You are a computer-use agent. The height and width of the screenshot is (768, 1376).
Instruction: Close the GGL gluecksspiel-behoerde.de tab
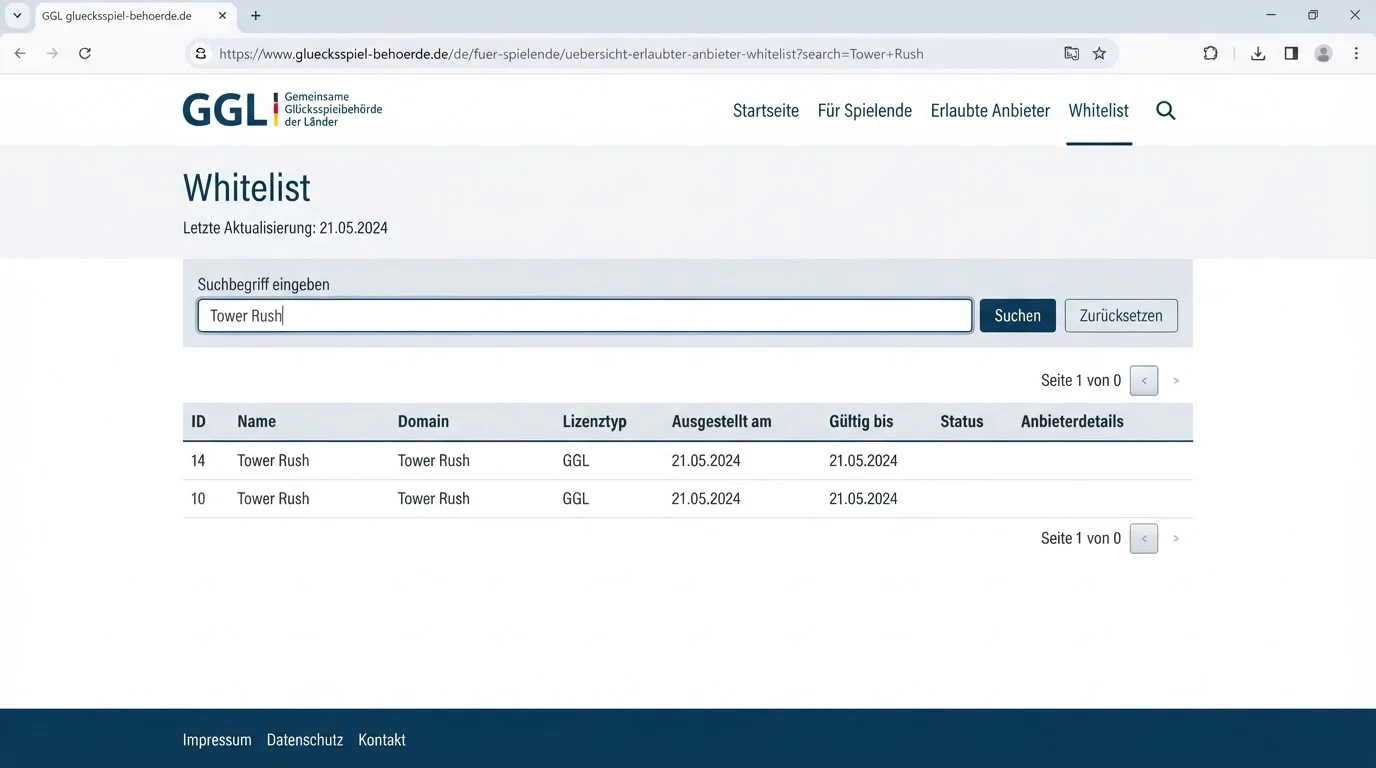coord(222,16)
